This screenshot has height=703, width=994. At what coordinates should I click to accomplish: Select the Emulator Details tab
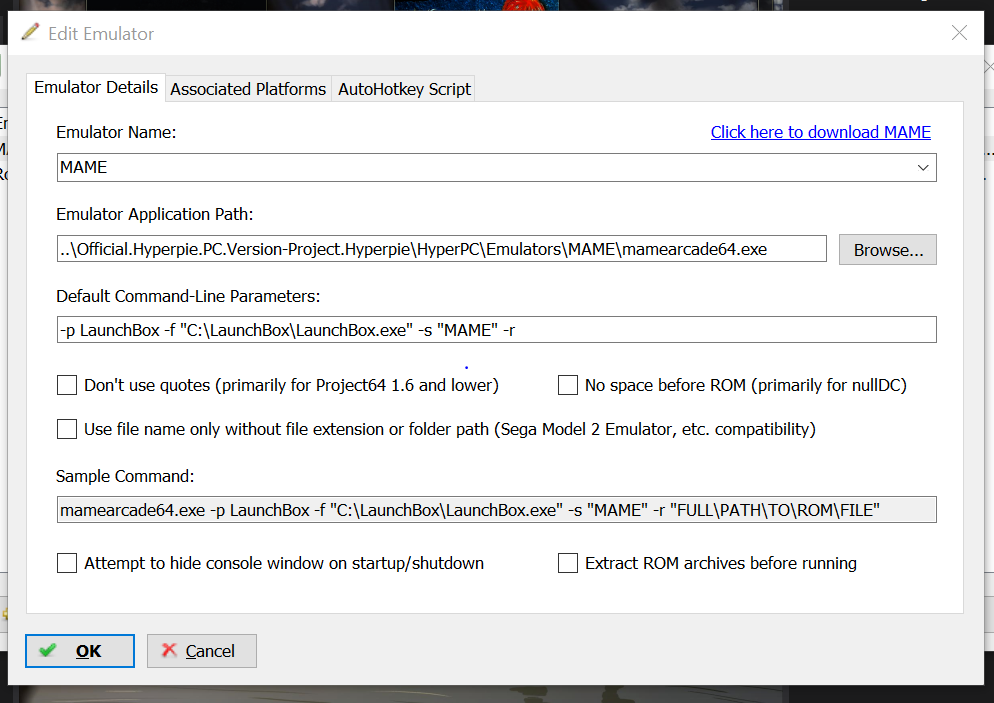pyautogui.click(x=96, y=87)
